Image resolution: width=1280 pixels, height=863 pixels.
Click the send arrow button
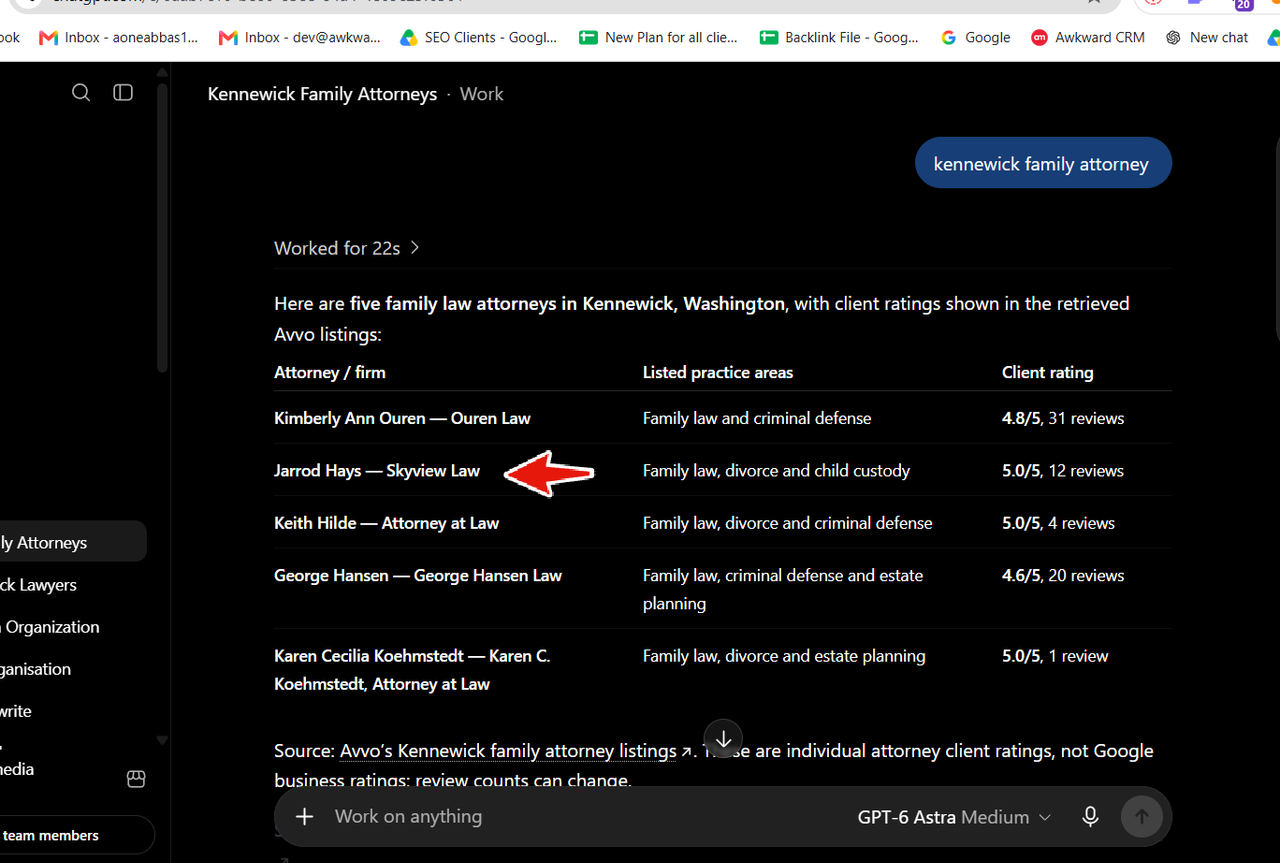[x=1142, y=817]
